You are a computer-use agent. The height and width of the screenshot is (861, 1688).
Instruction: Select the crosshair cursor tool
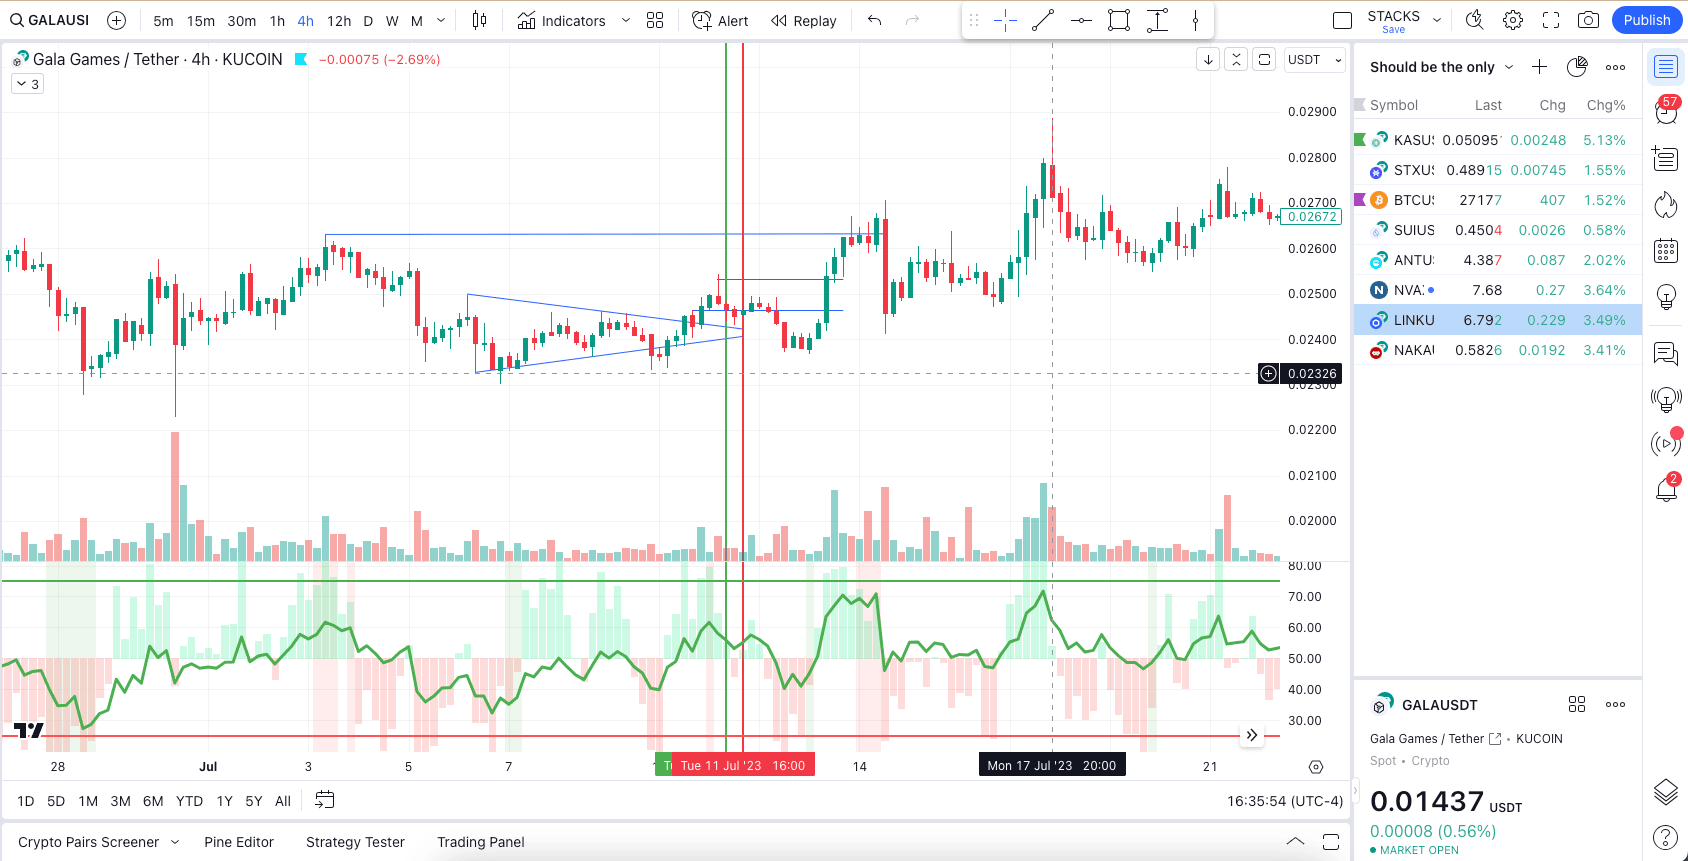pos(1006,20)
